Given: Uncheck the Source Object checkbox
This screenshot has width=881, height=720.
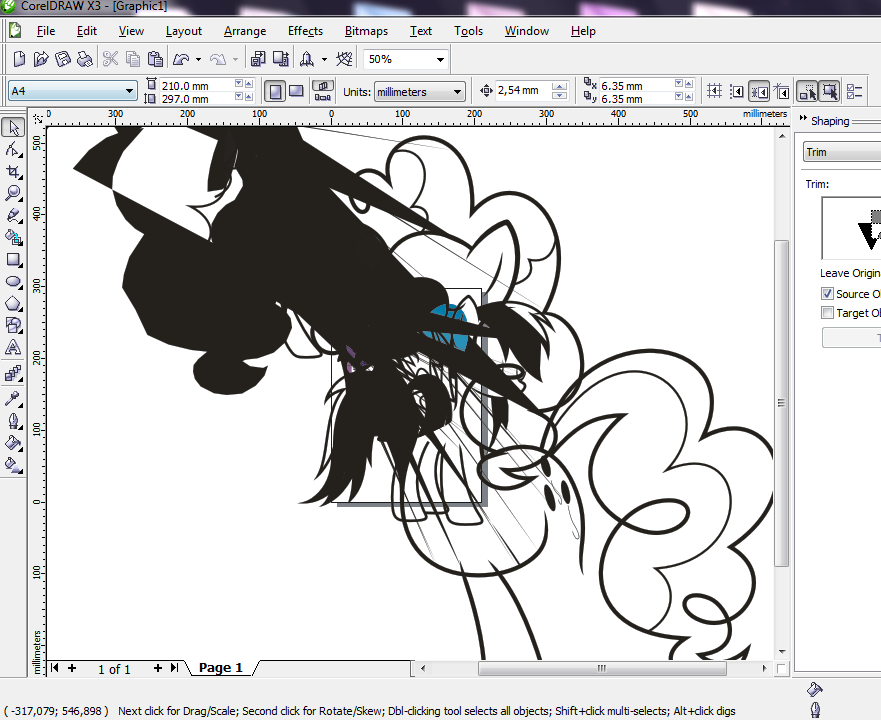Looking at the screenshot, I should (827, 294).
